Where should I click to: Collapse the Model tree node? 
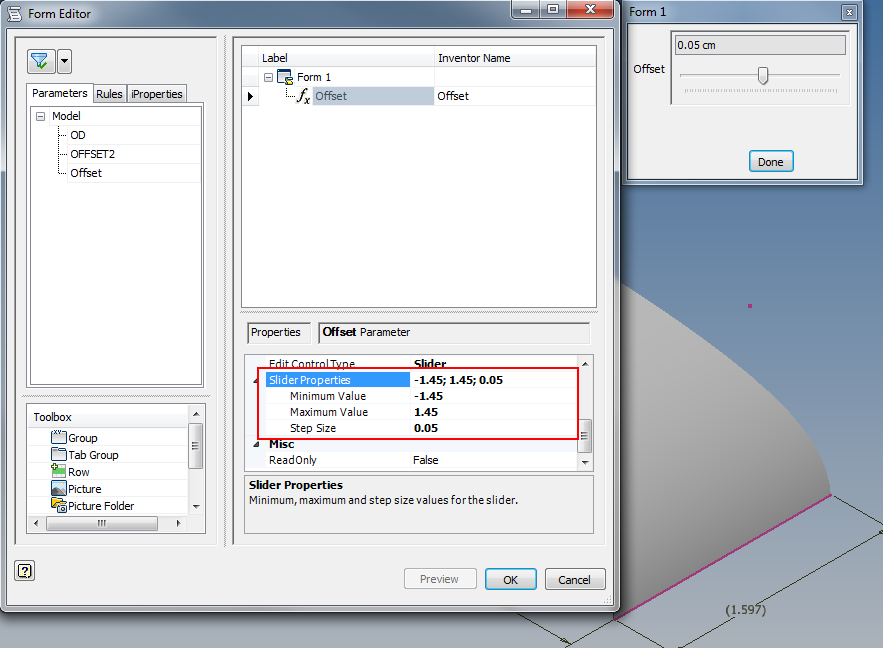(41, 116)
